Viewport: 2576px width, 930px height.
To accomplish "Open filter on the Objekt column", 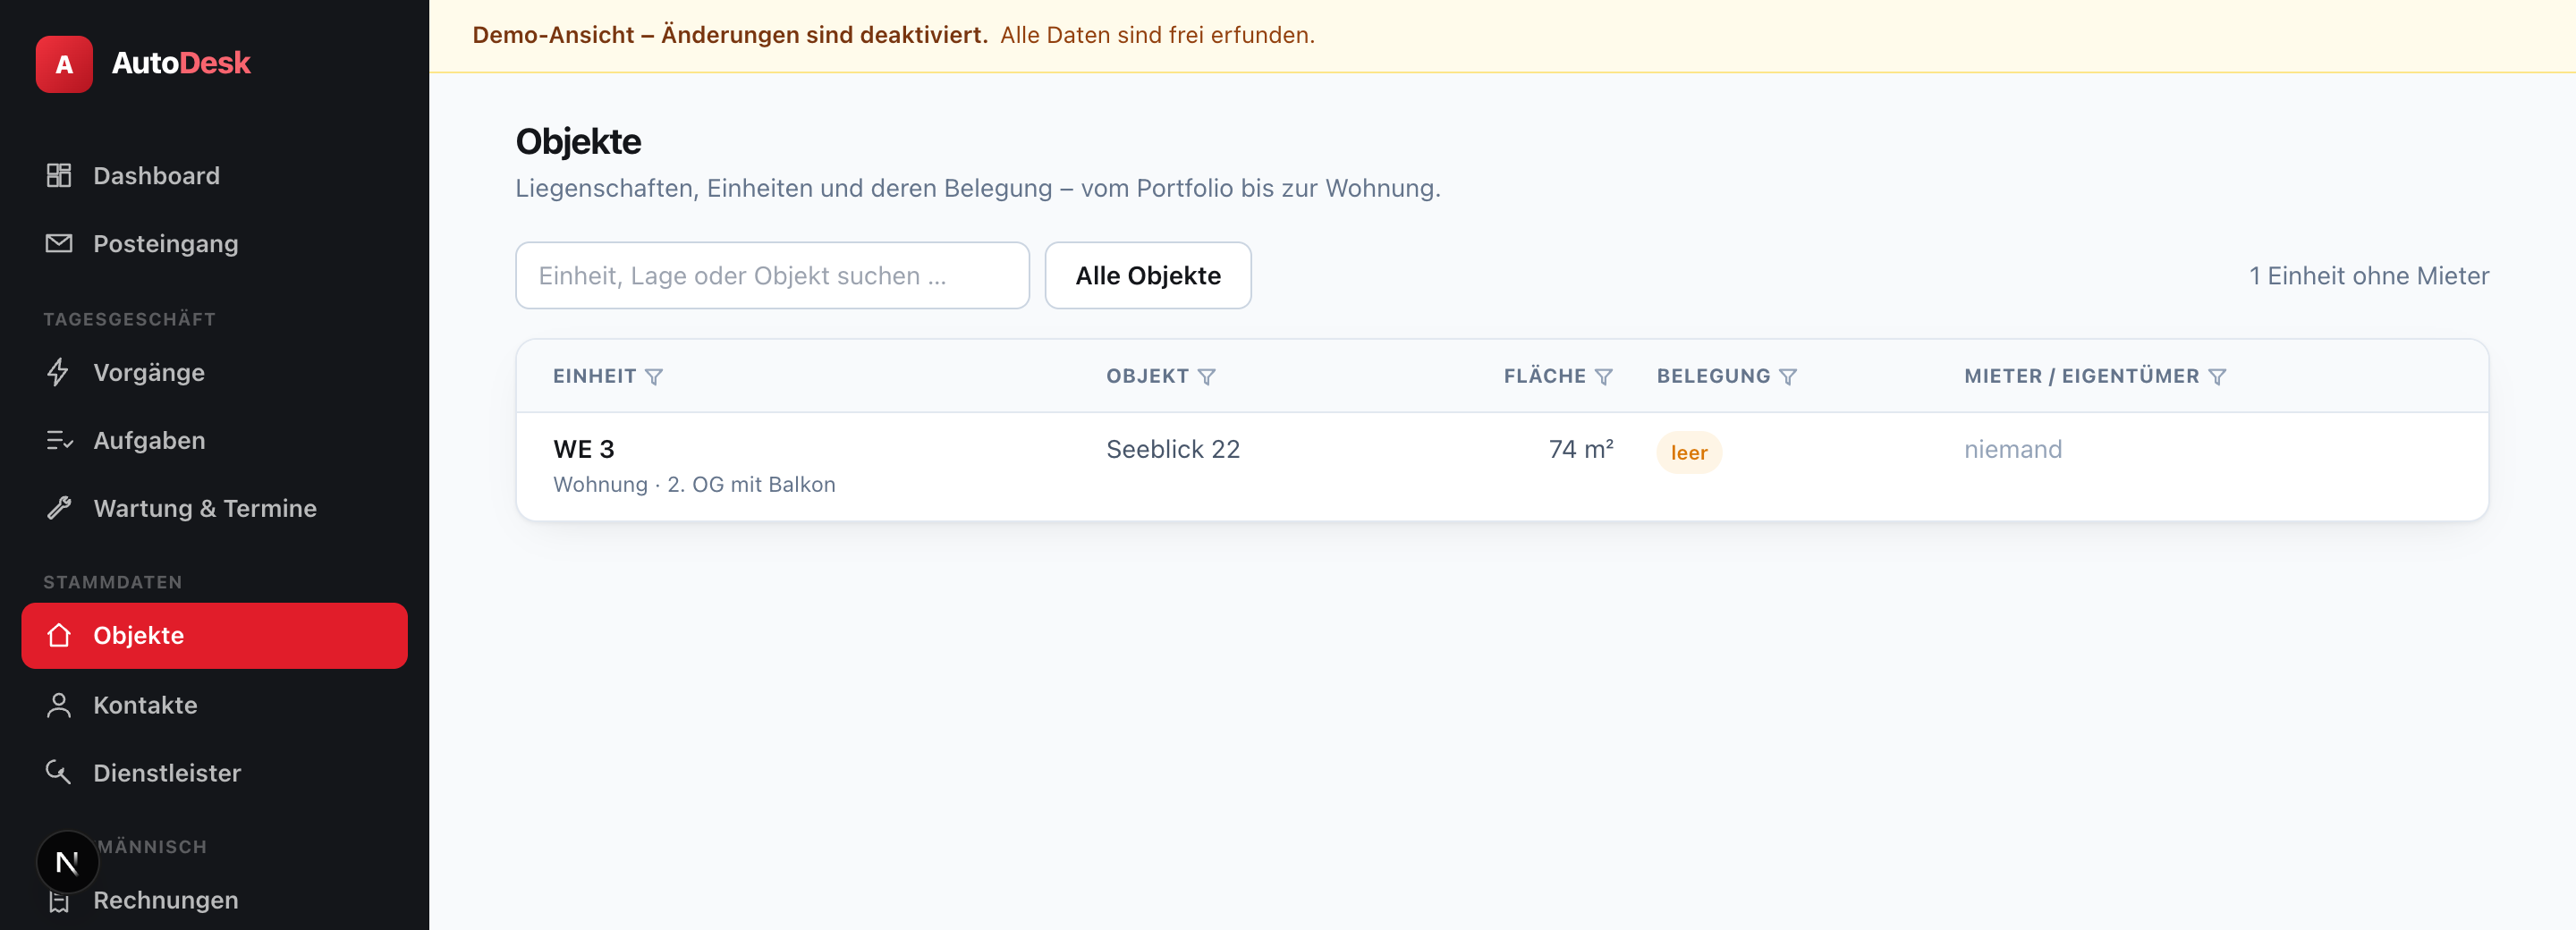I will pos(1207,377).
